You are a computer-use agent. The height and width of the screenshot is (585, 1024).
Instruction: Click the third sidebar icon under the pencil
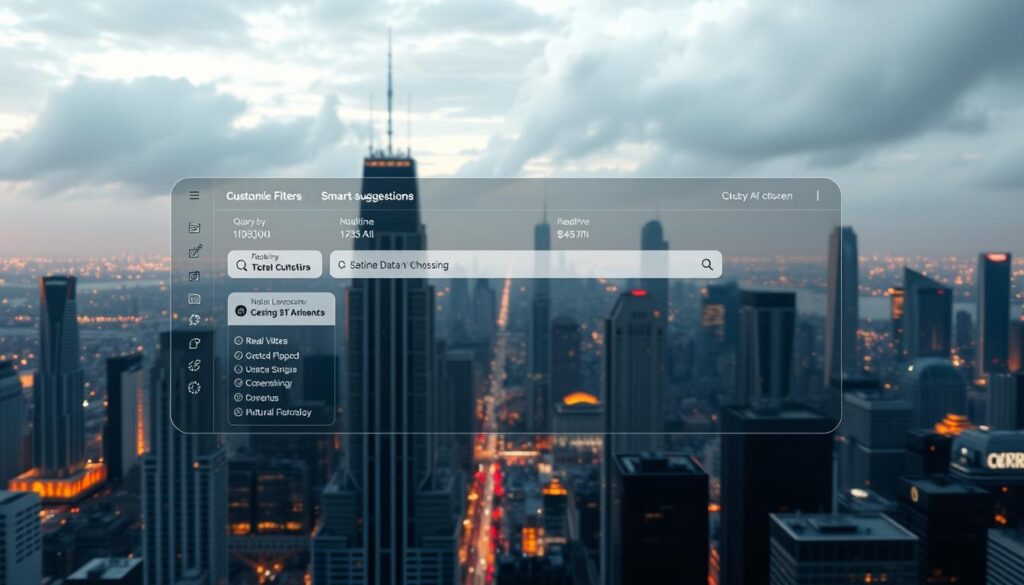click(194, 276)
